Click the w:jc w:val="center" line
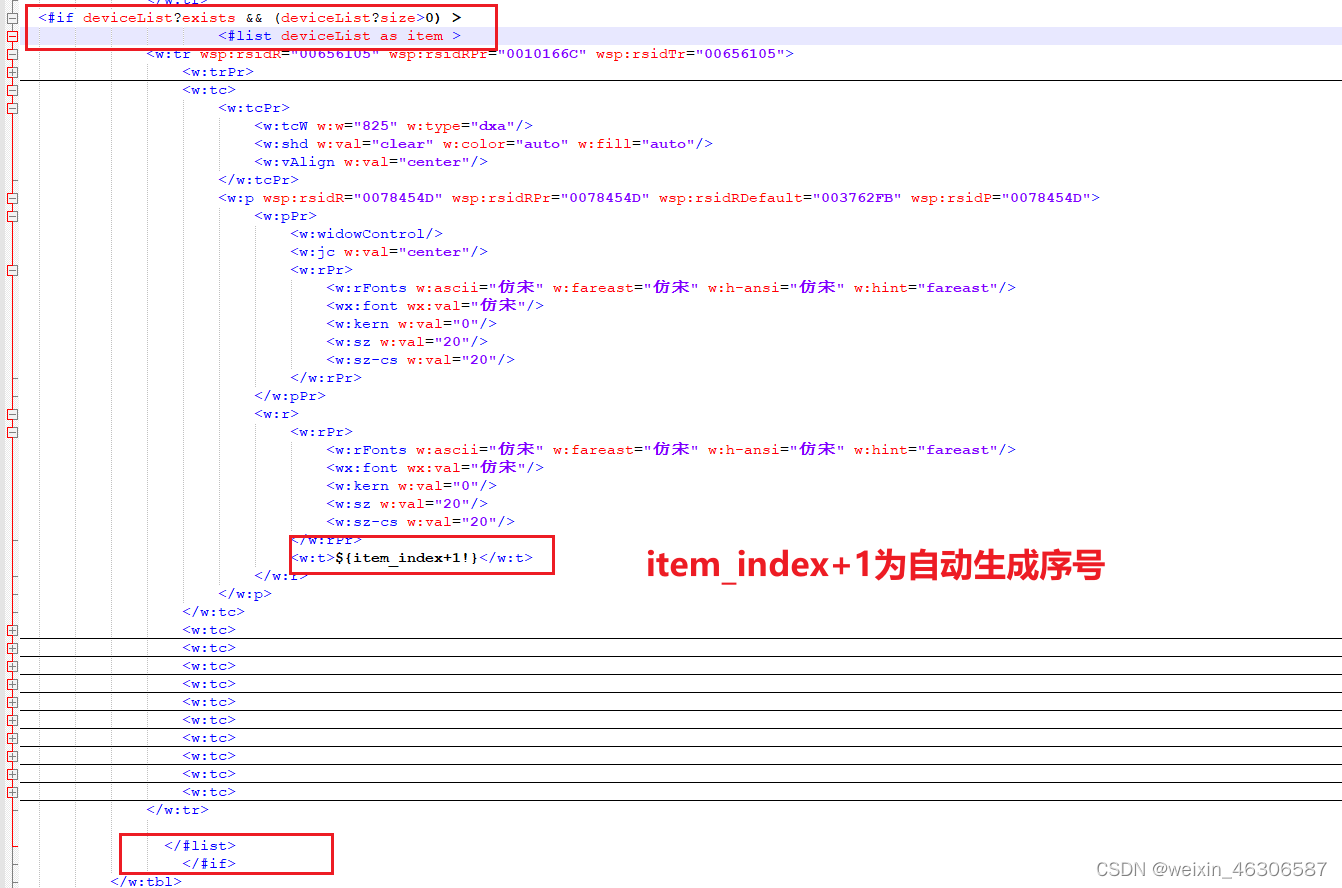The image size is (1342, 888). [389, 252]
